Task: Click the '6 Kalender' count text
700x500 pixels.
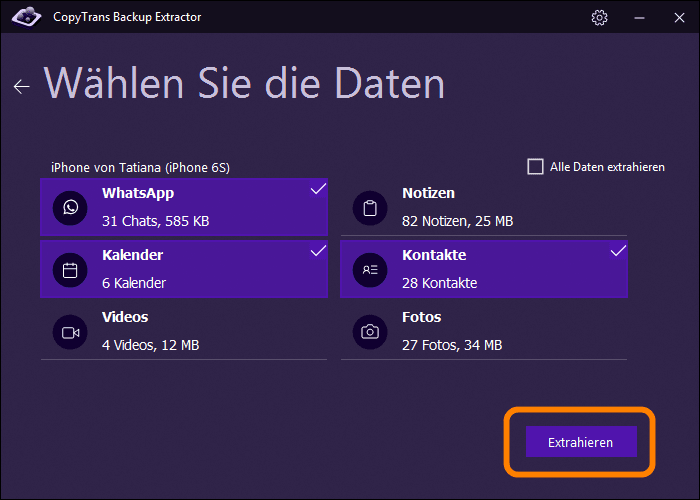Action: pos(134,283)
